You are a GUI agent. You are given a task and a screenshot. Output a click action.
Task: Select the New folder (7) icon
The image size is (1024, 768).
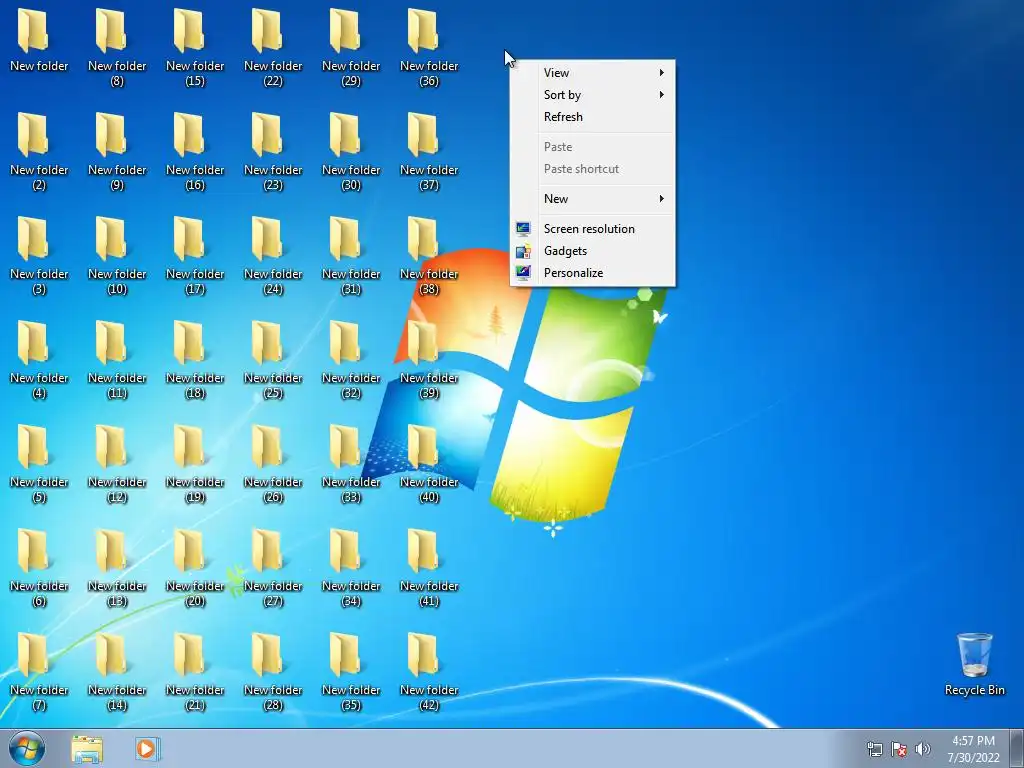(32, 654)
